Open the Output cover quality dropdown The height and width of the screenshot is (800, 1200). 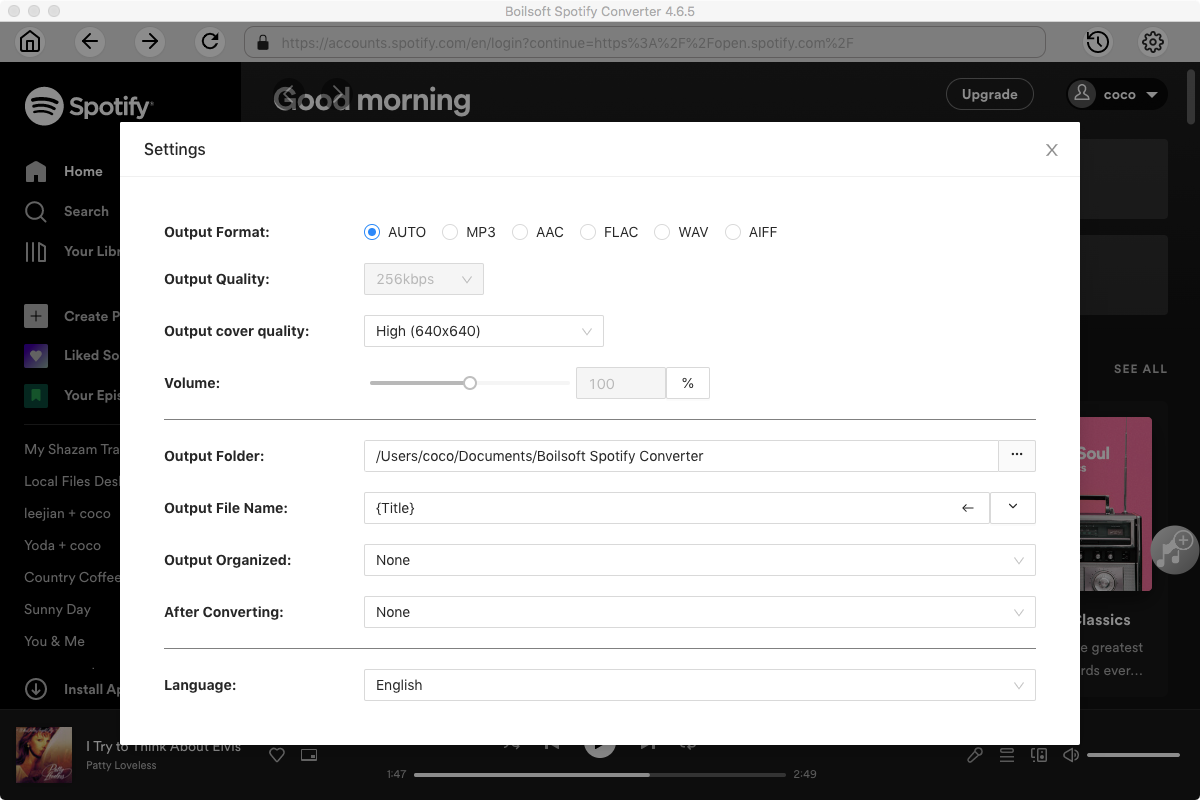click(x=484, y=331)
